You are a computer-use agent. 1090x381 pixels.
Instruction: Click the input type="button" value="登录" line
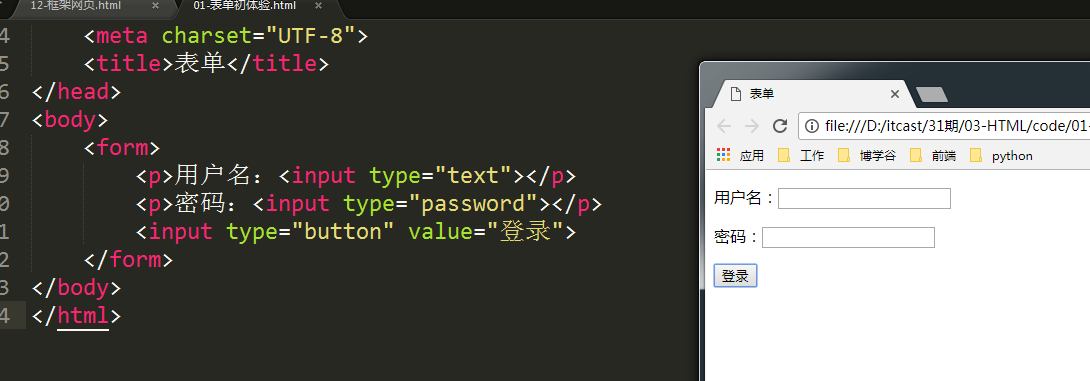point(356,232)
